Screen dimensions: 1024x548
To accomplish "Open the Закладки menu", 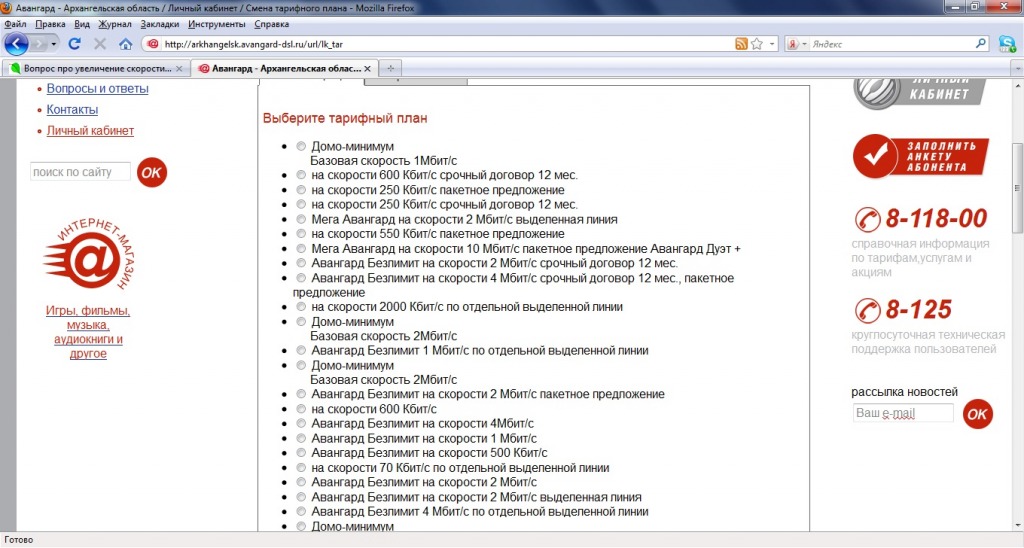I will 159,24.
